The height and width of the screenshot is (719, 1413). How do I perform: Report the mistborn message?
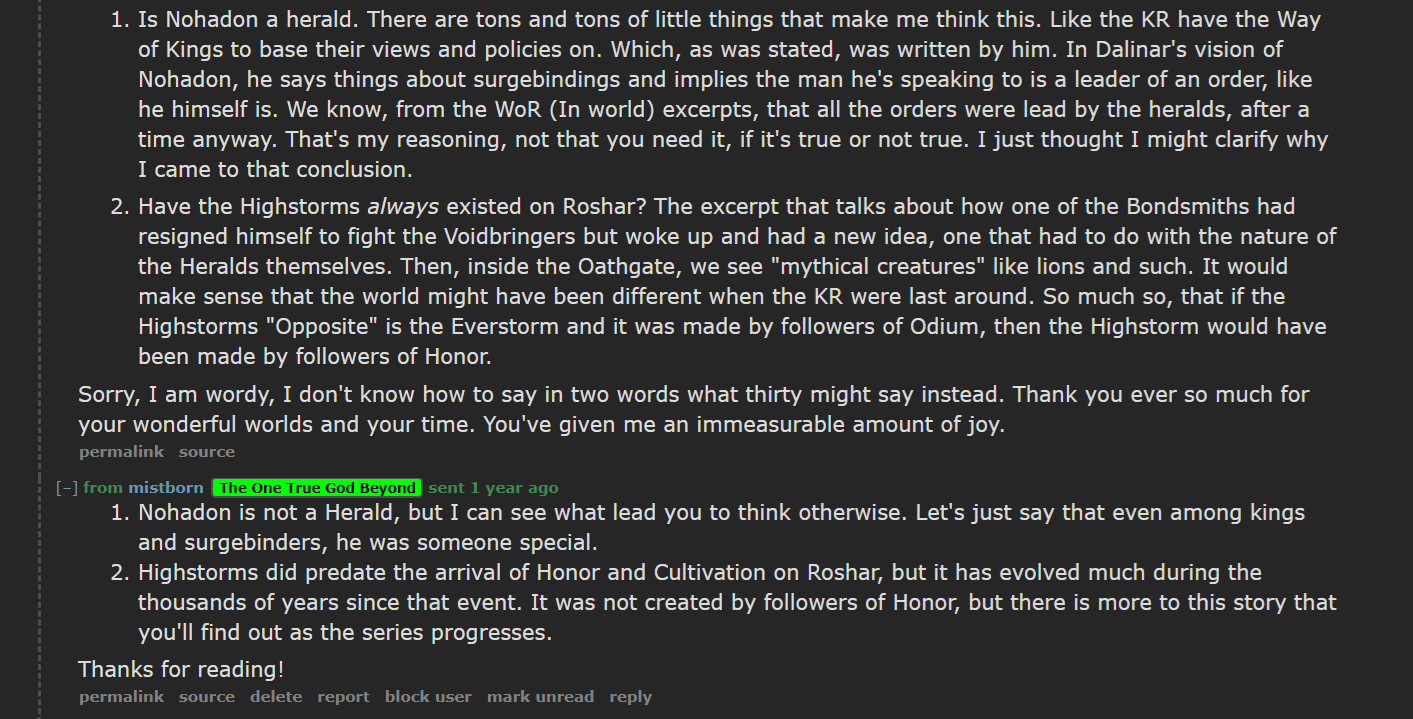coord(343,697)
